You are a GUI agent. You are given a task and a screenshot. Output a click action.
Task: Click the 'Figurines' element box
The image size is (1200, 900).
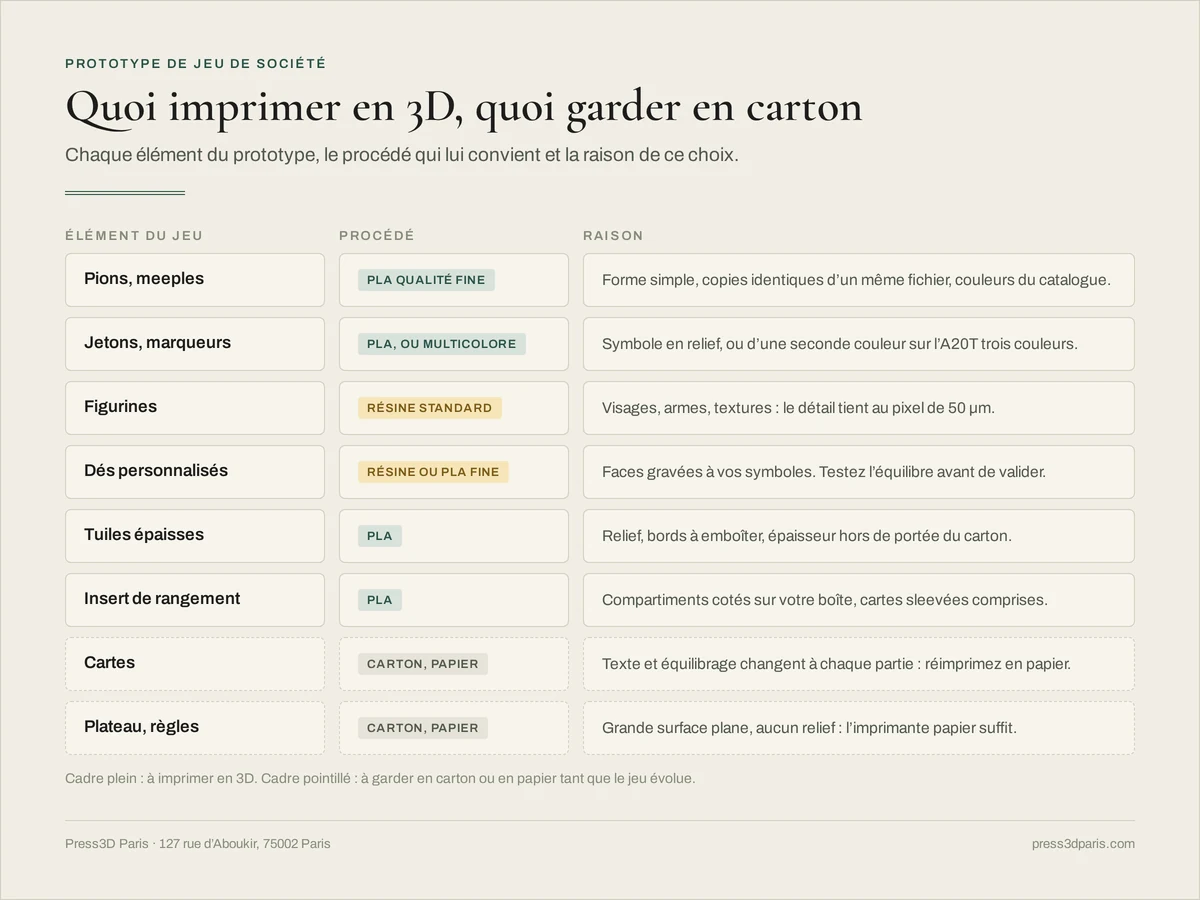pos(195,408)
